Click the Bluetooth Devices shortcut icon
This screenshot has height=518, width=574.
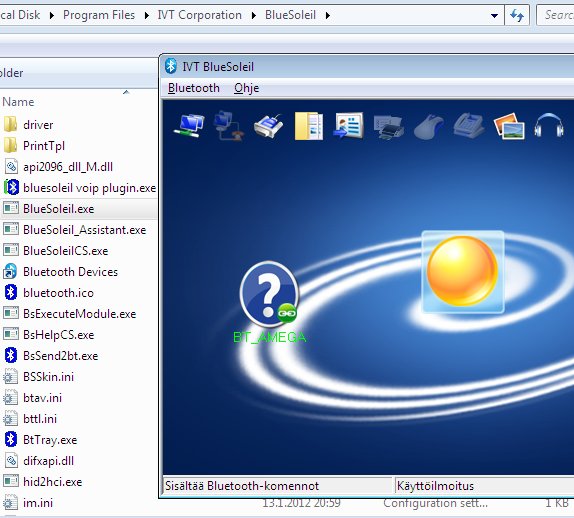click(10, 272)
